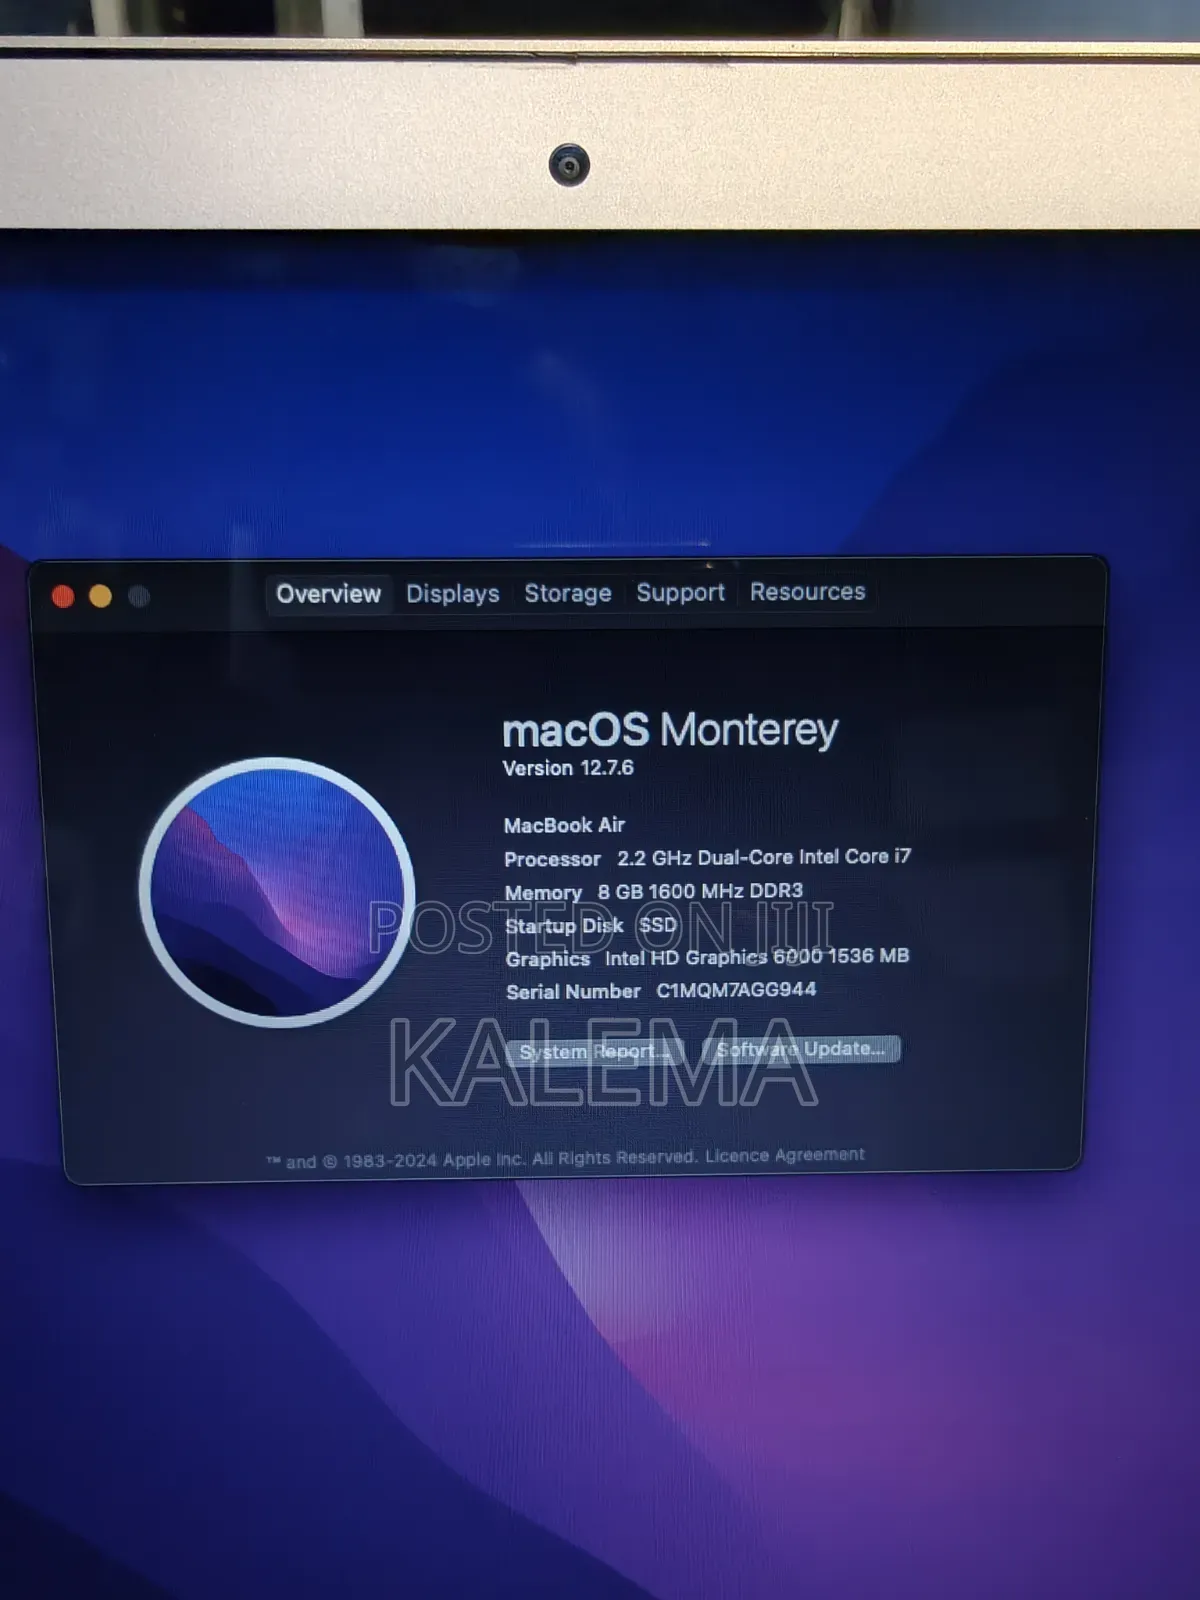Image resolution: width=1200 pixels, height=1600 pixels.
Task: Select serial number C1MQM7AGG944
Action: [x=736, y=990]
